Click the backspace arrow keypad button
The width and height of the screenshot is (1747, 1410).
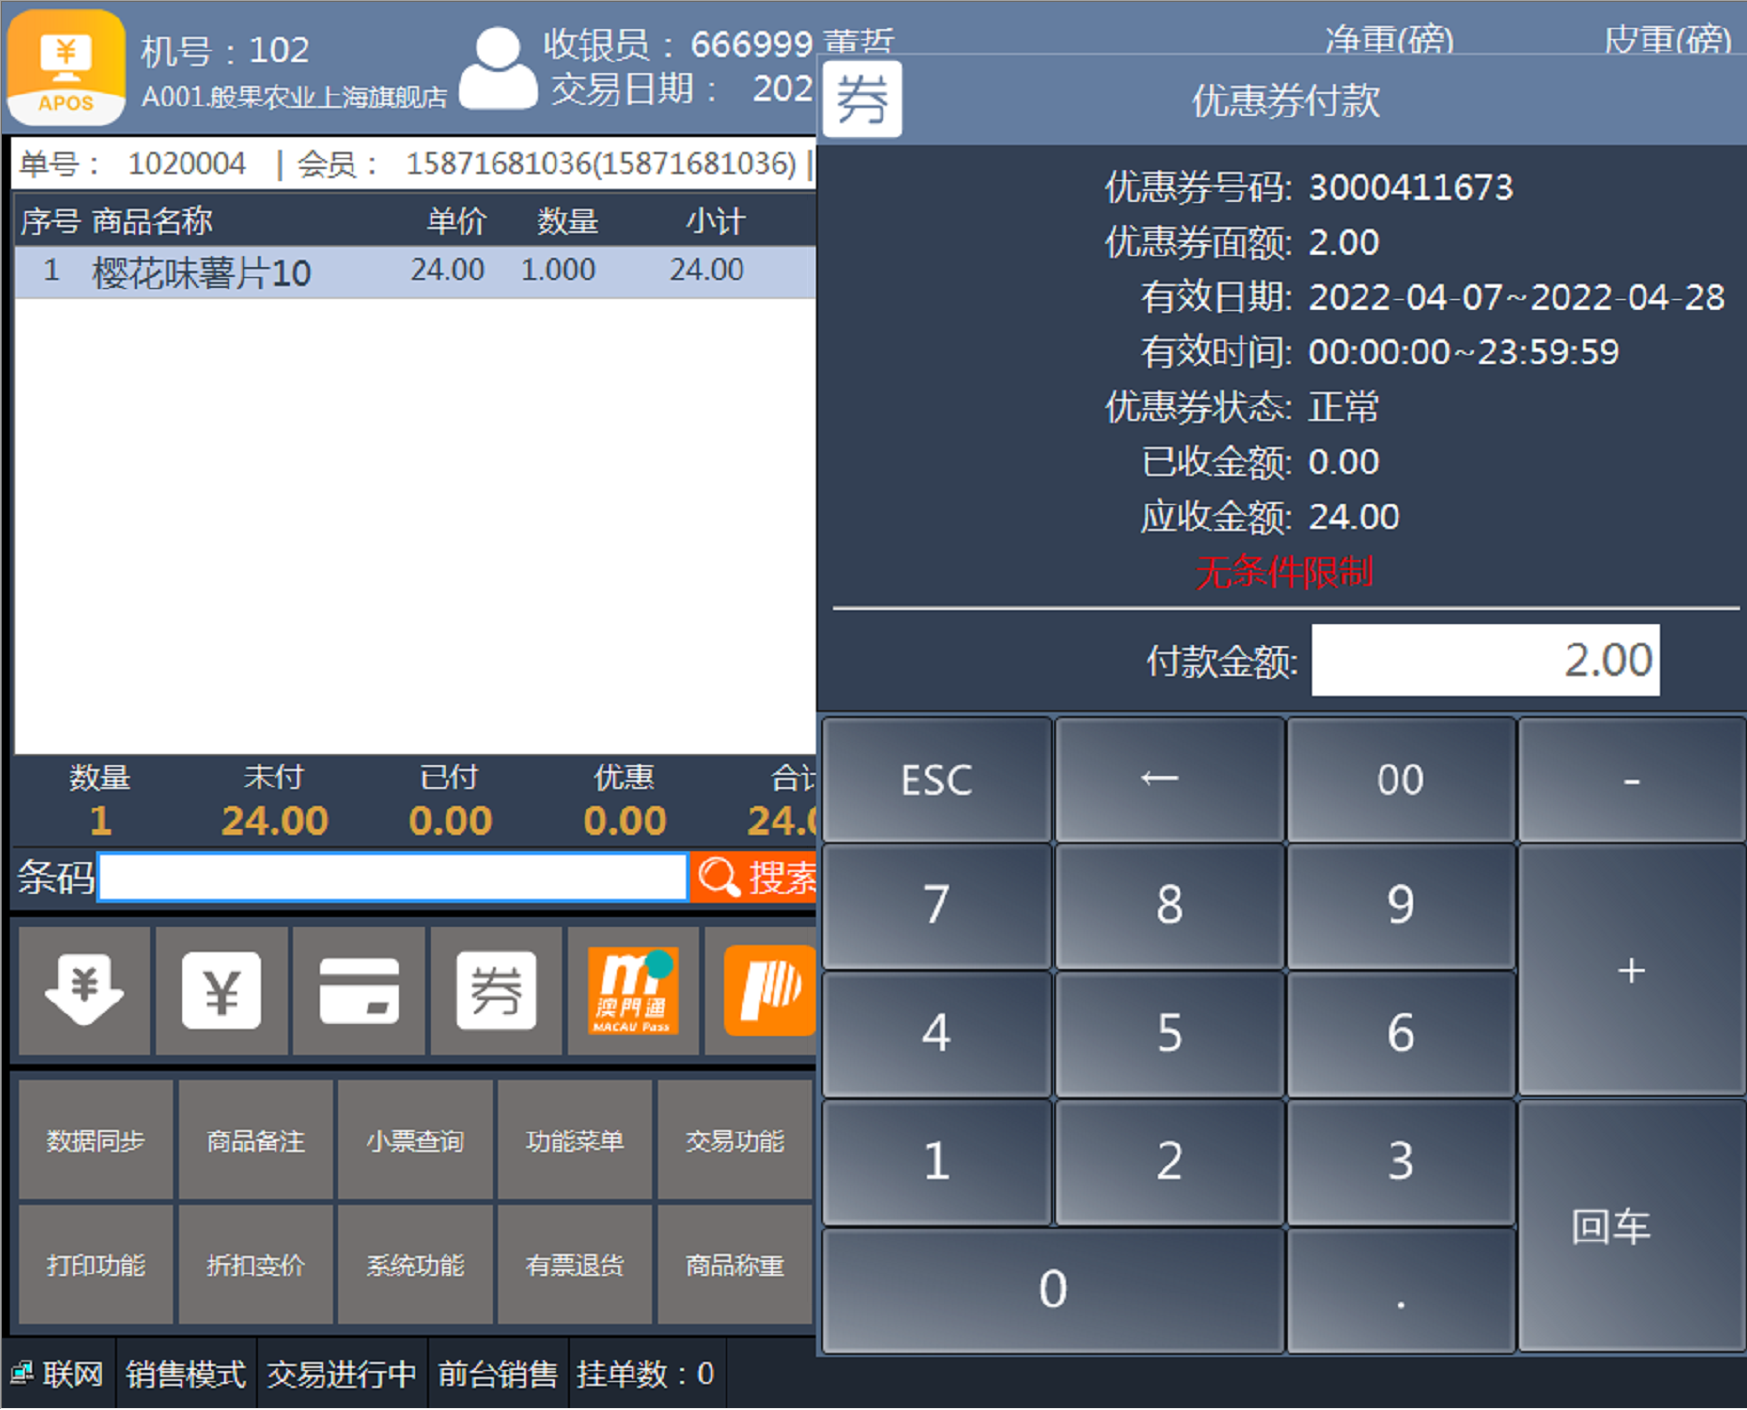tap(1169, 779)
